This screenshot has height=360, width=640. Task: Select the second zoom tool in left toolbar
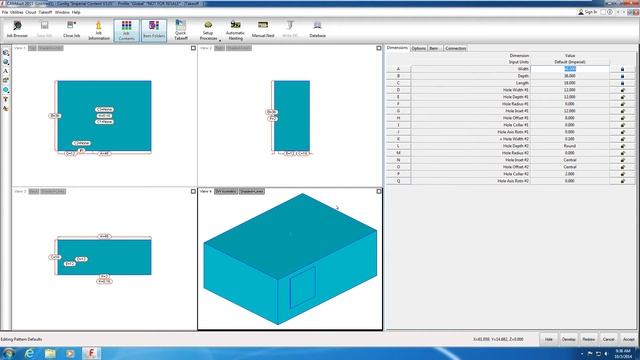pyautogui.click(x=6, y=62)
